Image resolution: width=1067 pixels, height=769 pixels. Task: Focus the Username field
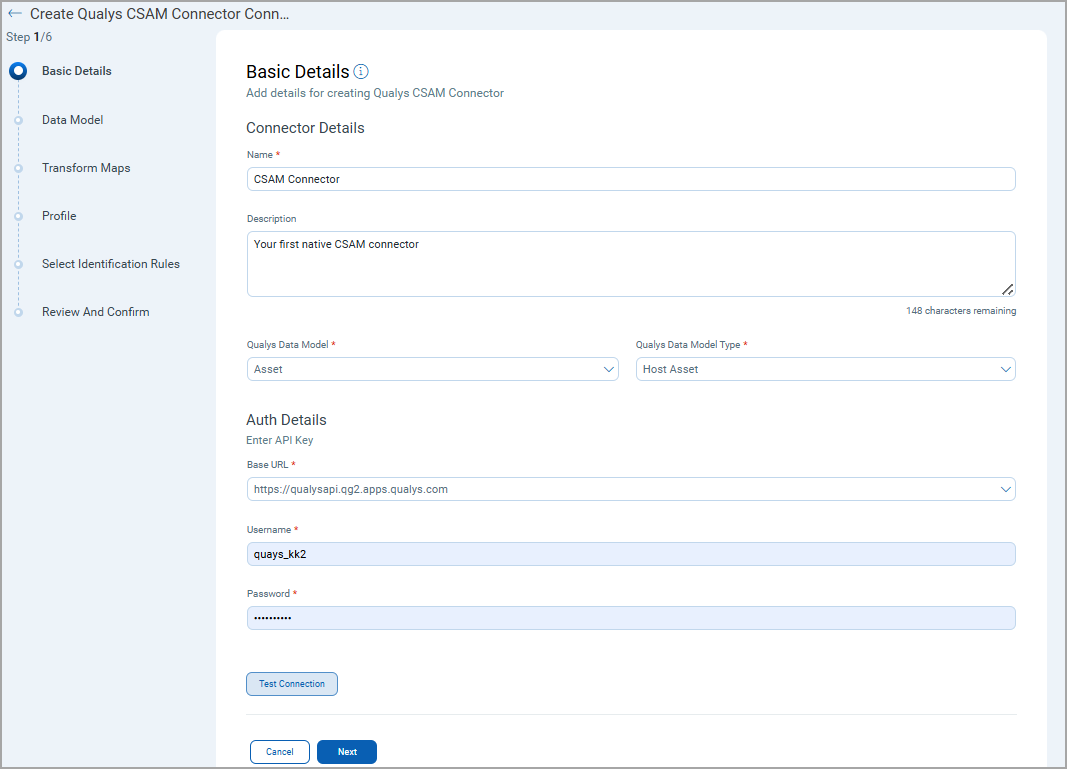(x=631, y=554)
